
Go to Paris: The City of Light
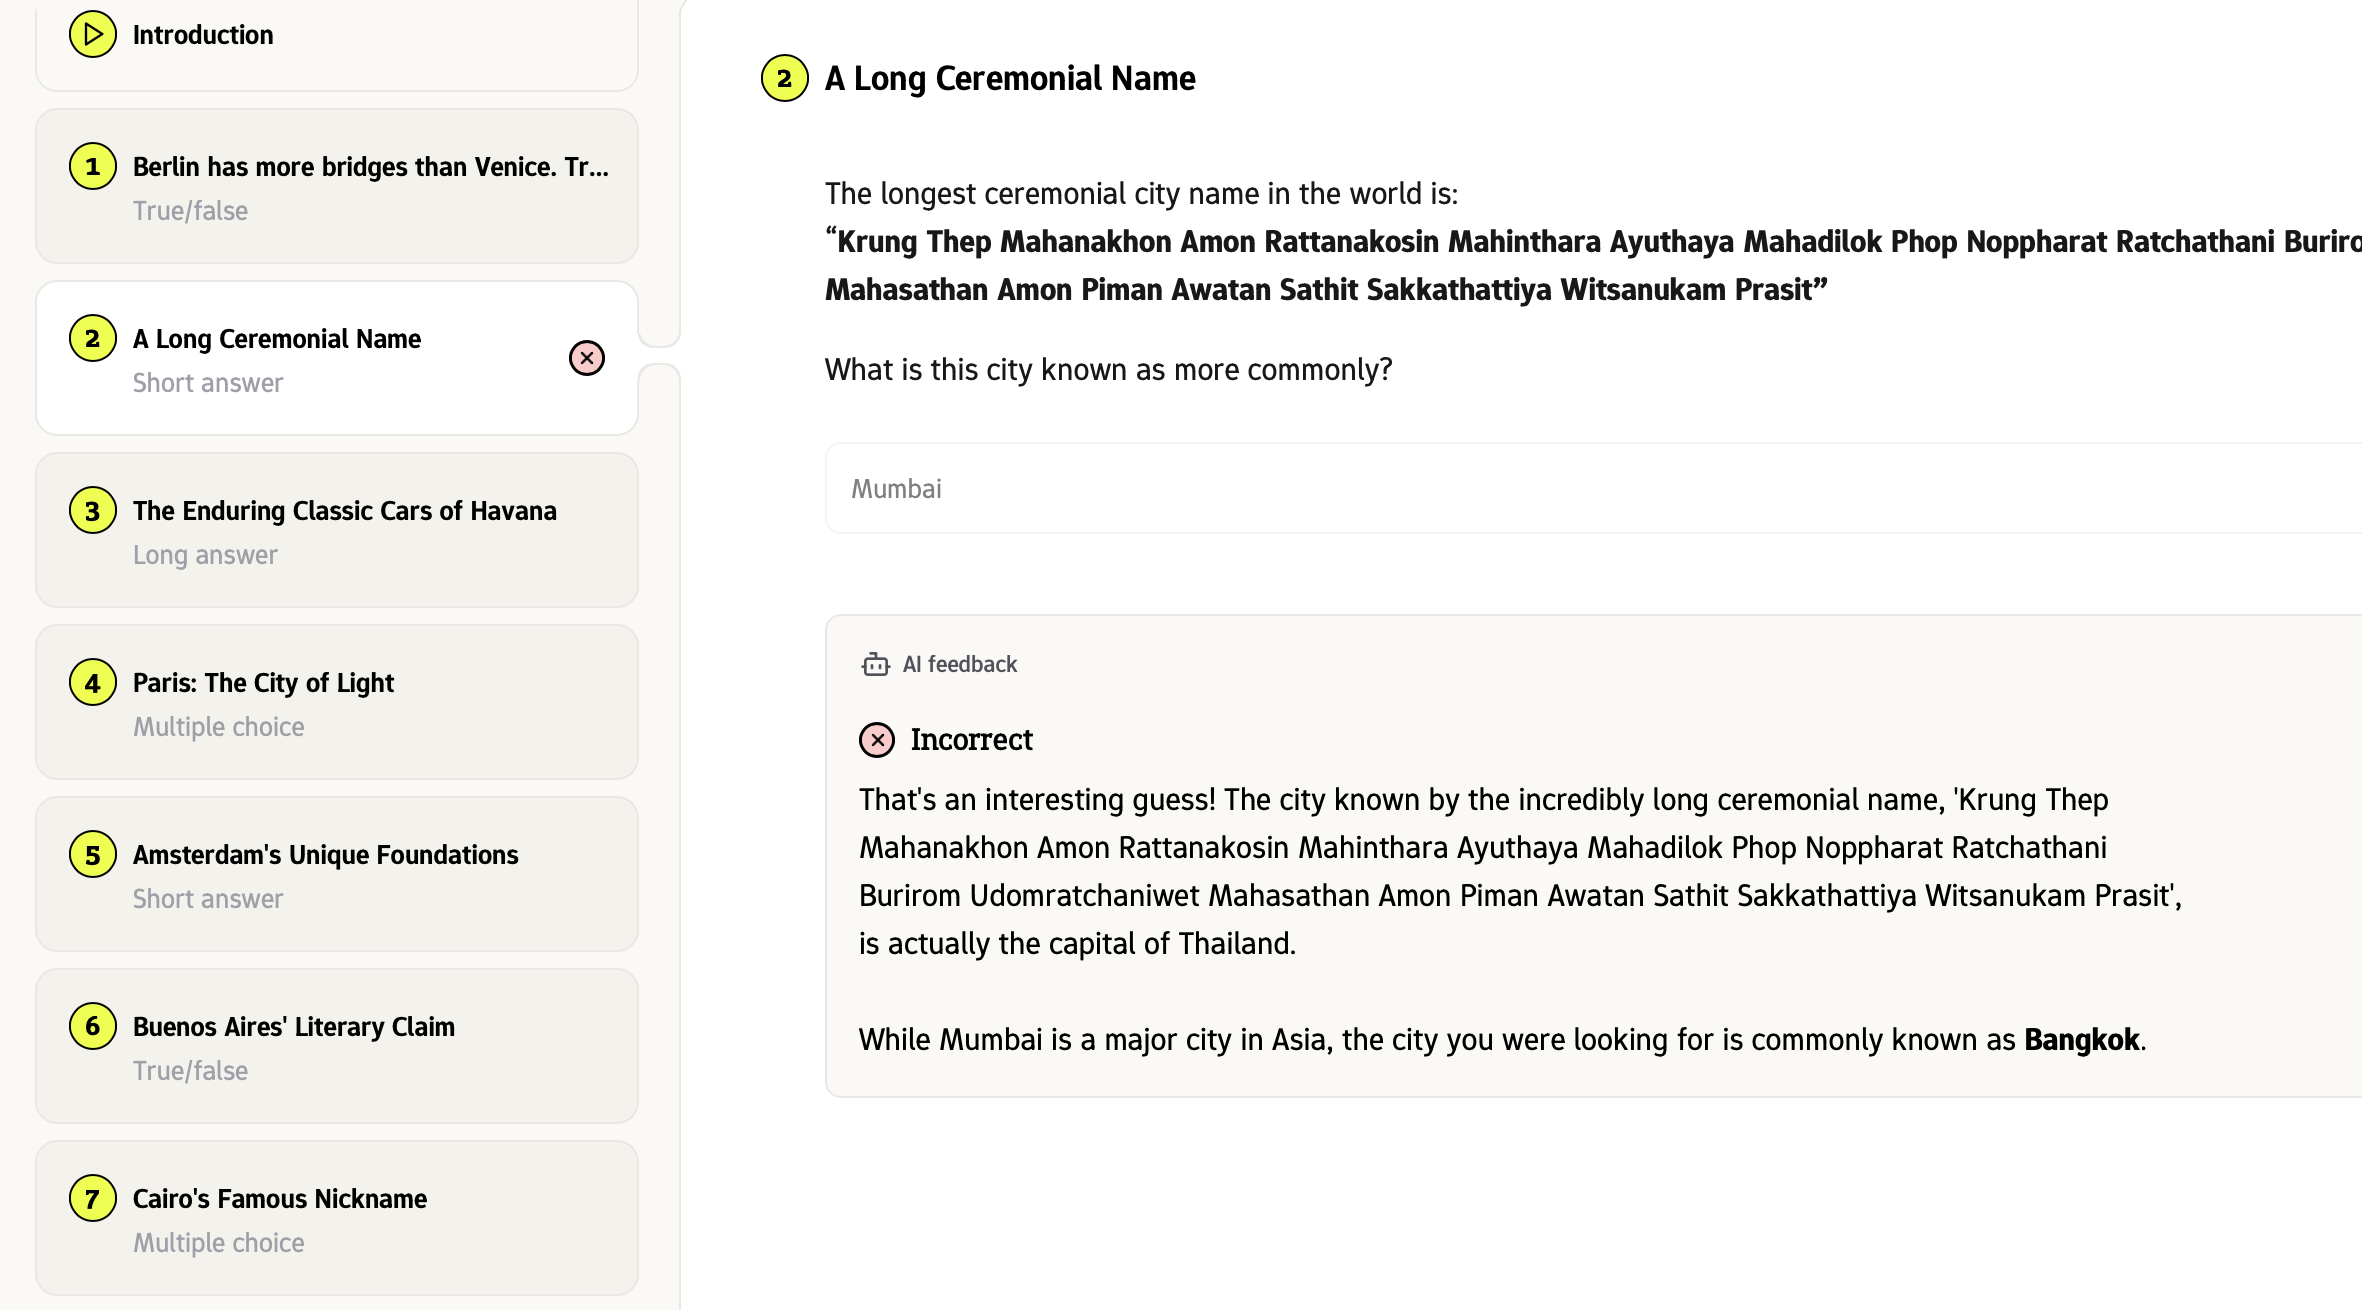263,683
